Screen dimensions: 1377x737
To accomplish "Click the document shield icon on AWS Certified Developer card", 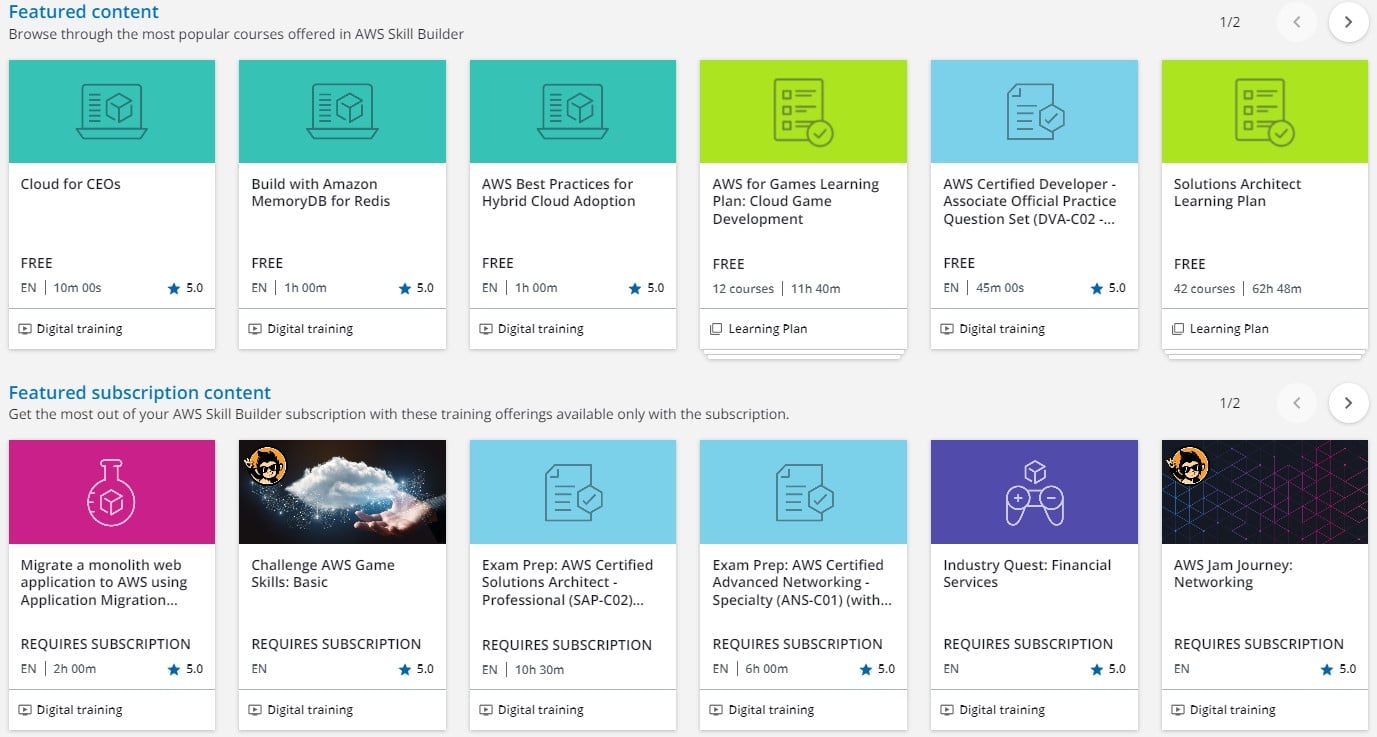I will [x=1034, y=111].
